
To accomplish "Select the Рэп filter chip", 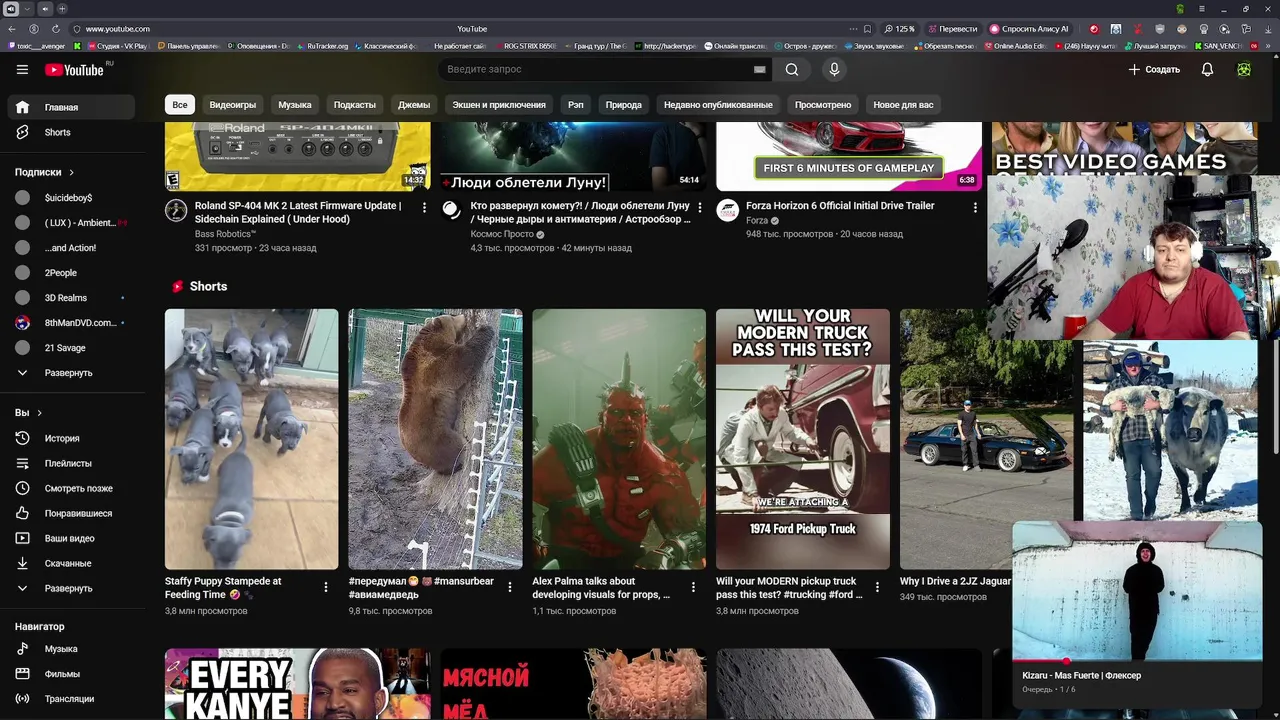I will click(x=576, y=105).
